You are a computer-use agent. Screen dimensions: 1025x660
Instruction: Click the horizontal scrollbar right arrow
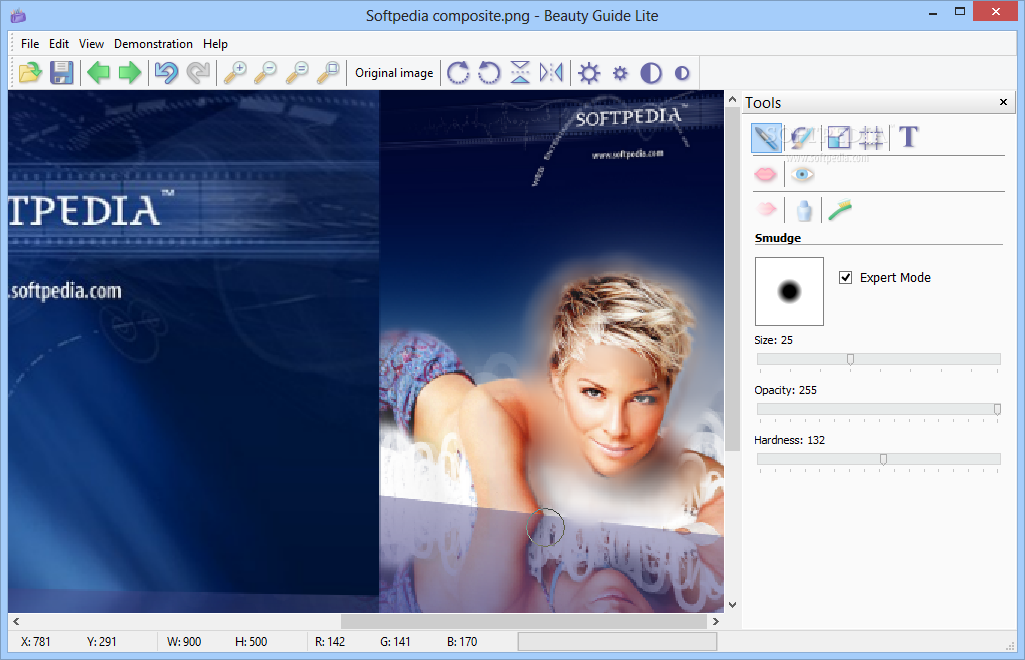[x=716, y=621]
